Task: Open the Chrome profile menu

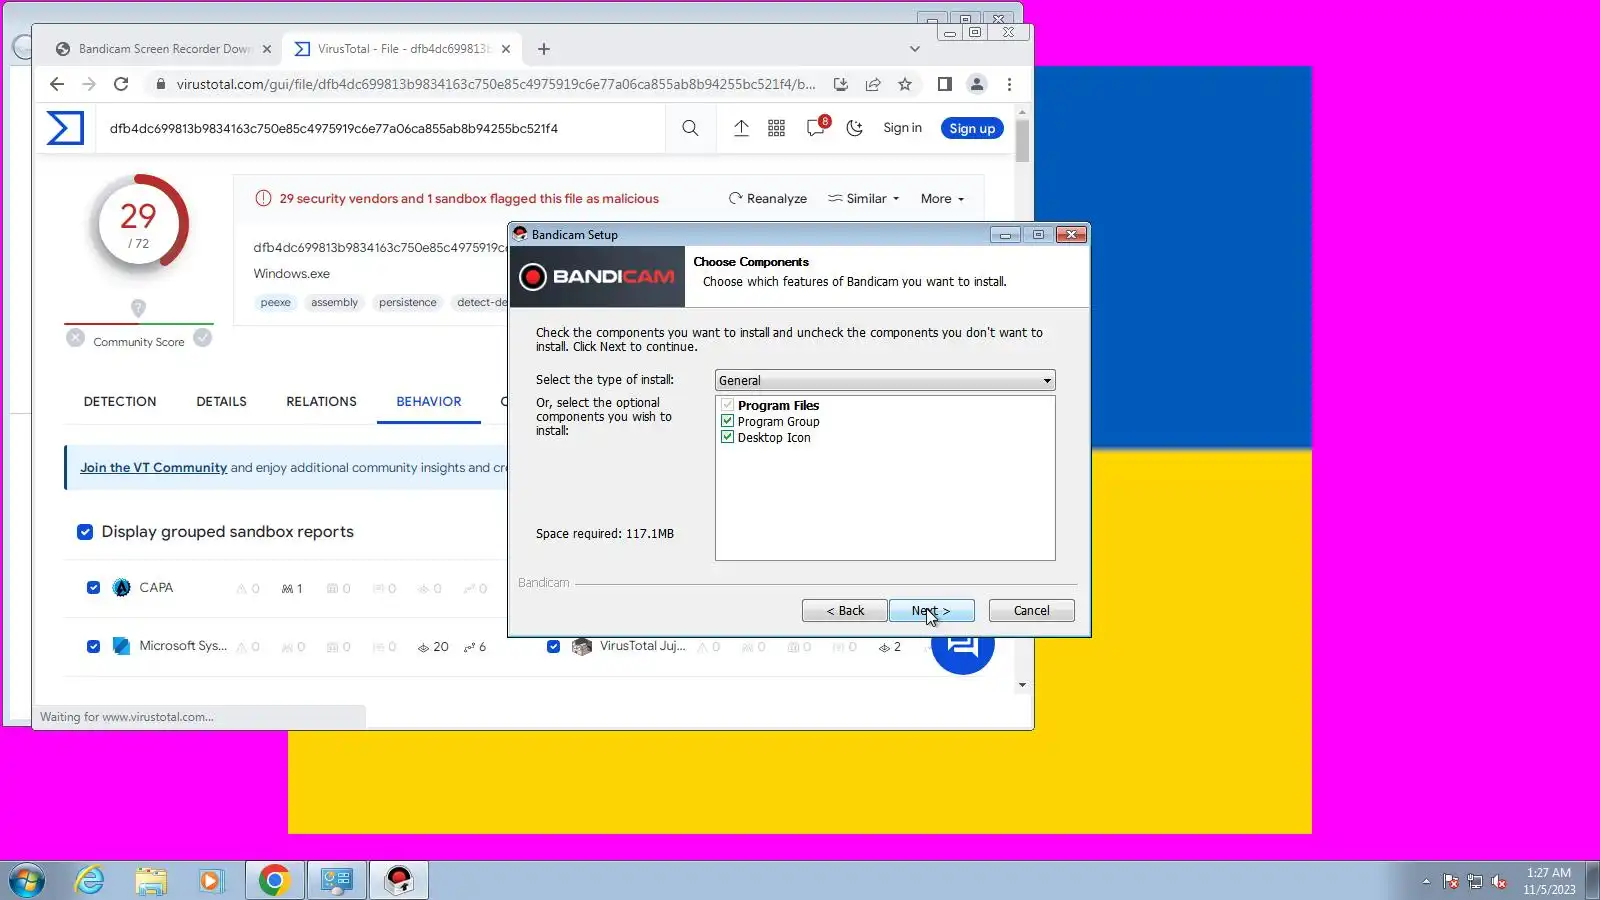Action: pos(977,84)
